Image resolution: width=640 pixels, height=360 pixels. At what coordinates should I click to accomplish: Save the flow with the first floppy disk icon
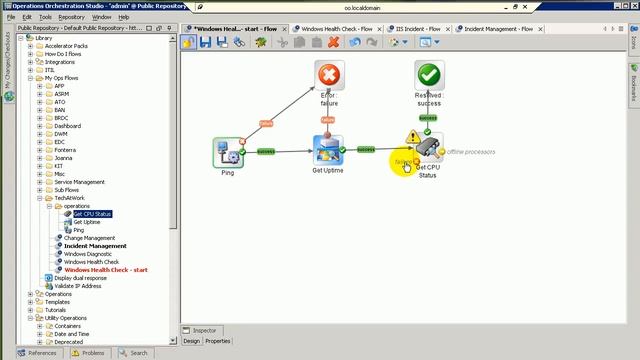point(205,42)
